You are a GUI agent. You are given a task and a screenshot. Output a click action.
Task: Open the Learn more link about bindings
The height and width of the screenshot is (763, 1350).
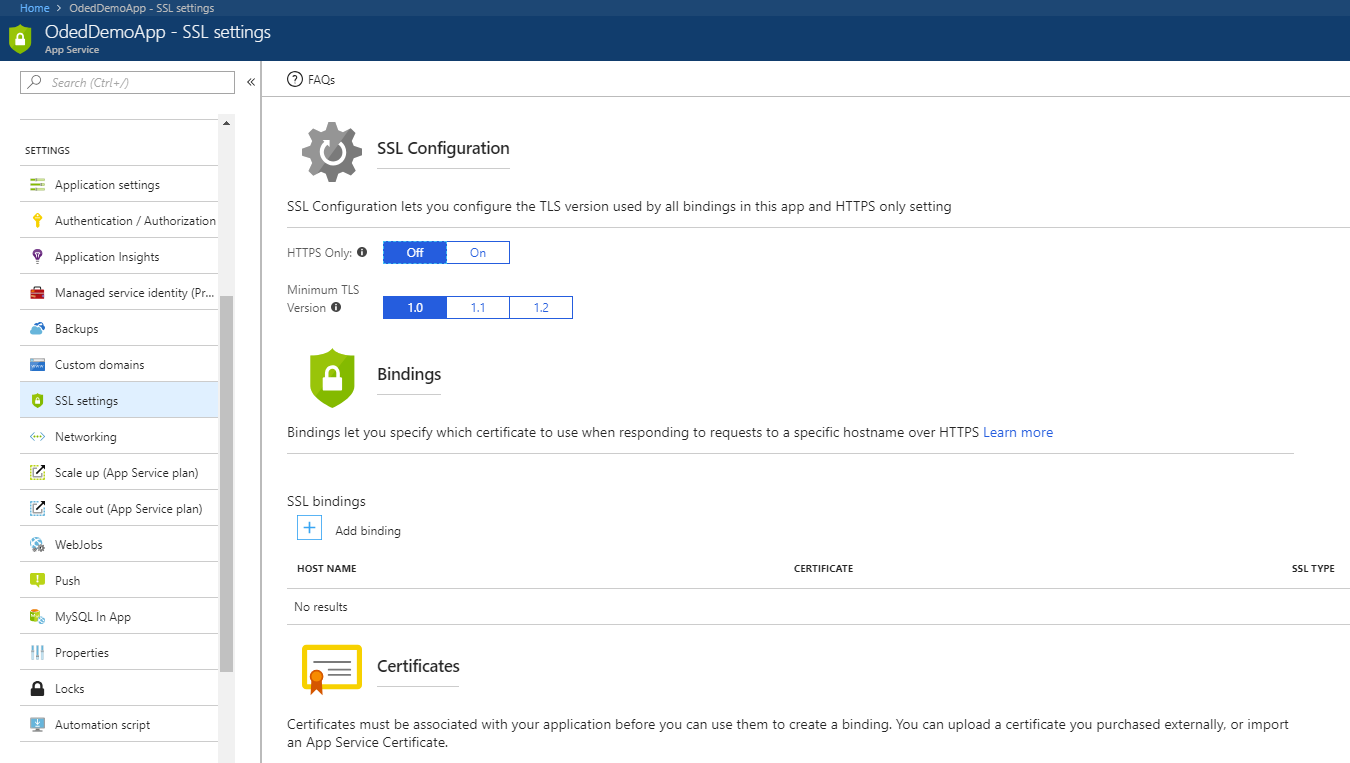click(1018, 433)
